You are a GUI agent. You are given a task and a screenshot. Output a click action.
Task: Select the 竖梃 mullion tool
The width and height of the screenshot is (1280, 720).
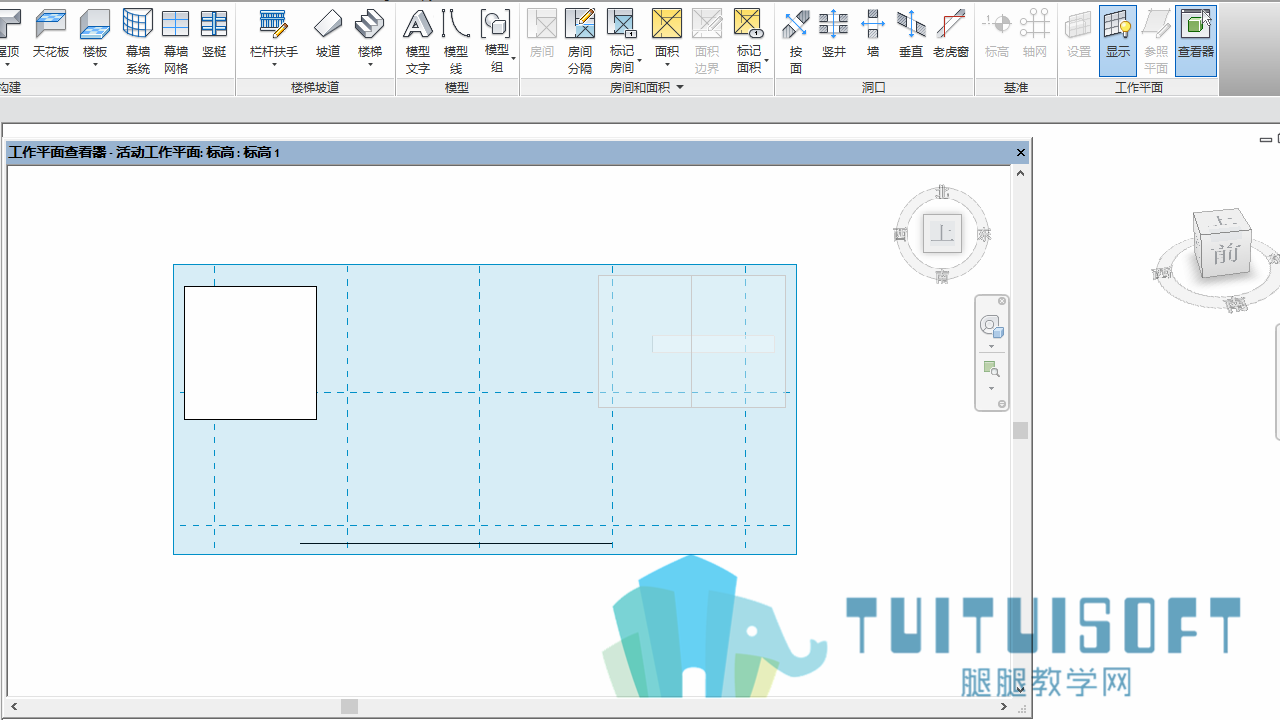pyautogui.click(x=214, y=34)
